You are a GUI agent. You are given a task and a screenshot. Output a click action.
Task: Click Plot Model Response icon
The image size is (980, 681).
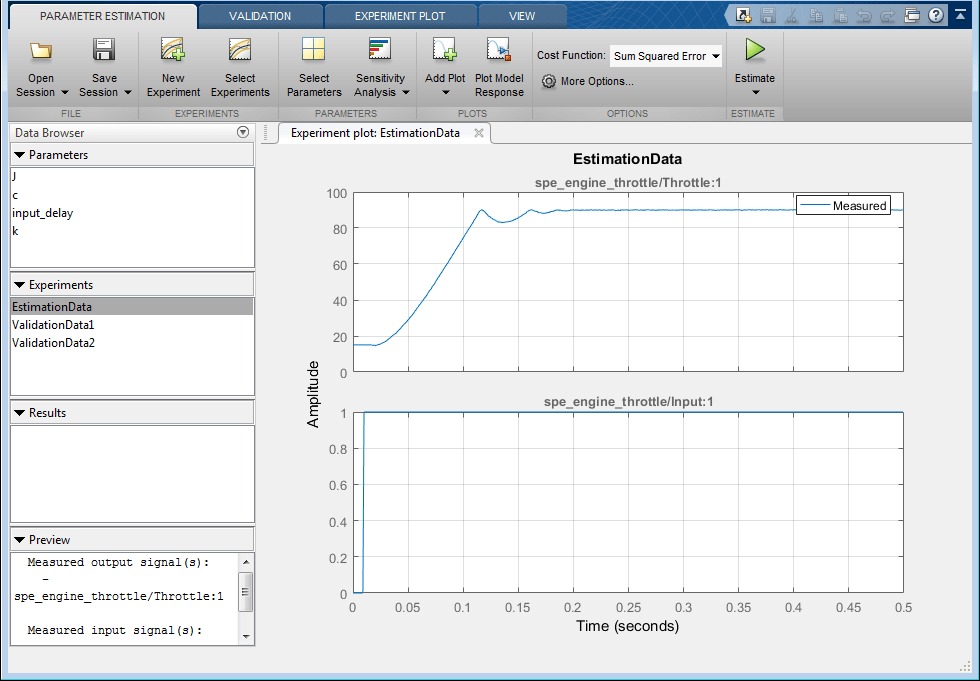coord(499,49)
